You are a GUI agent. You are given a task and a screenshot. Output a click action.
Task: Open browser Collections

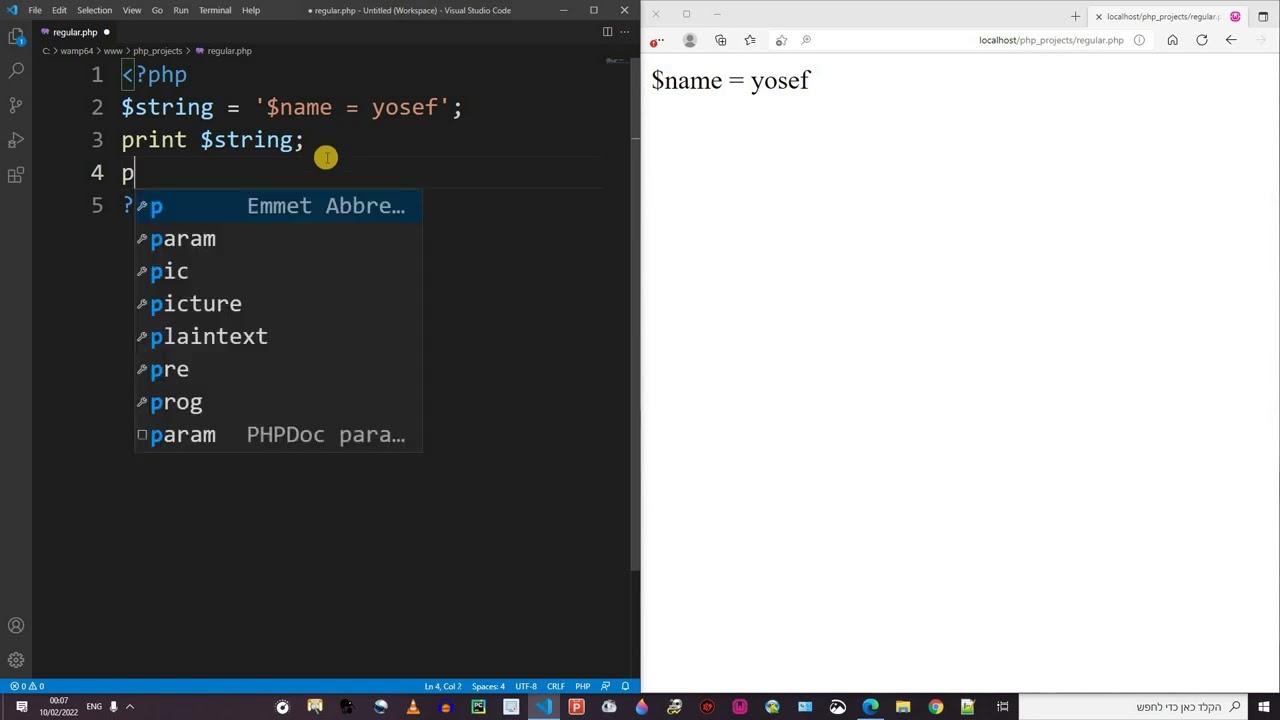pos(720,40)
